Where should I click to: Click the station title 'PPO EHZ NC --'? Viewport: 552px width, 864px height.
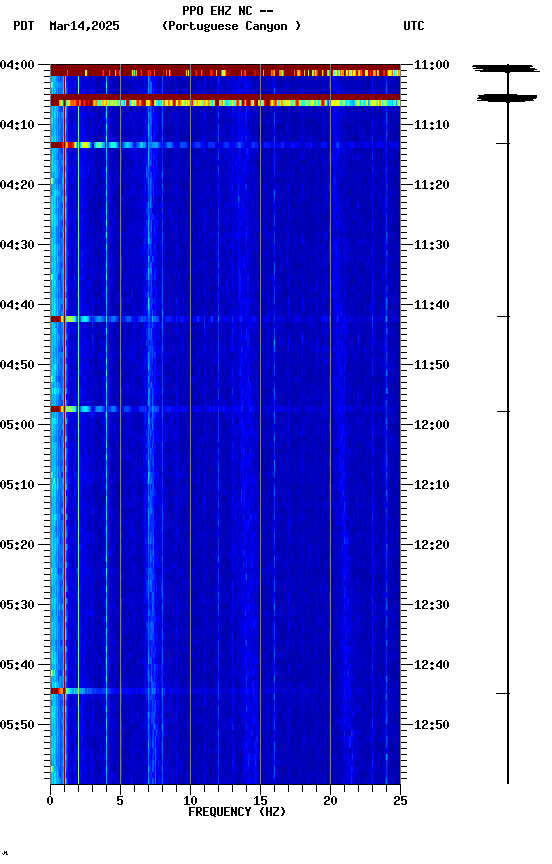click(x=228, y=10)
